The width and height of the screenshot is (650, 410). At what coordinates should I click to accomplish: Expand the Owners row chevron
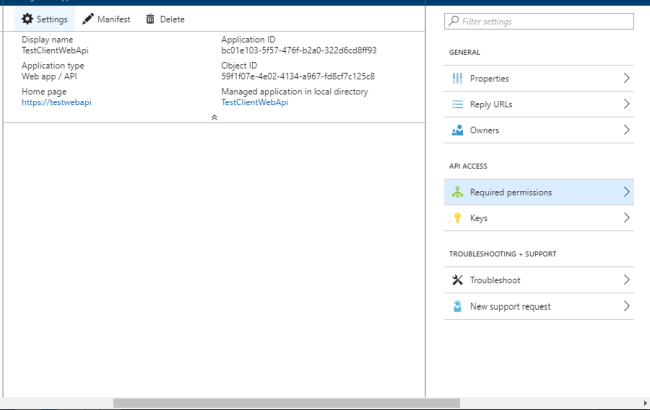point(626,130)
